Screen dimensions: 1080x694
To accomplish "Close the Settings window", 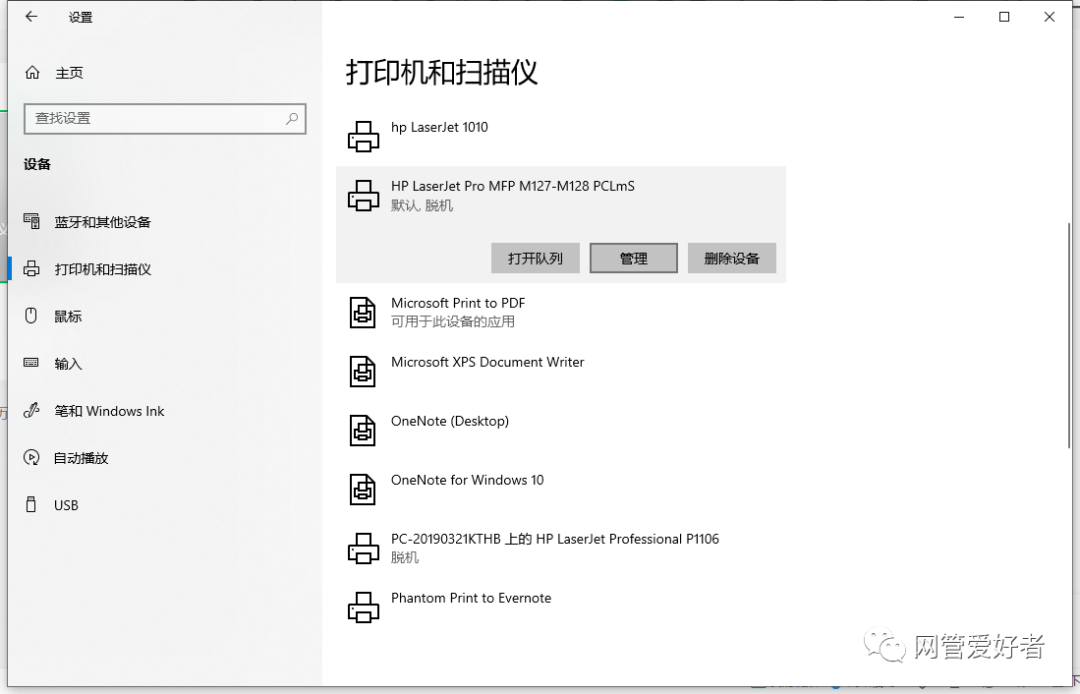I will pyautogui.click(x=1049, y=17).
